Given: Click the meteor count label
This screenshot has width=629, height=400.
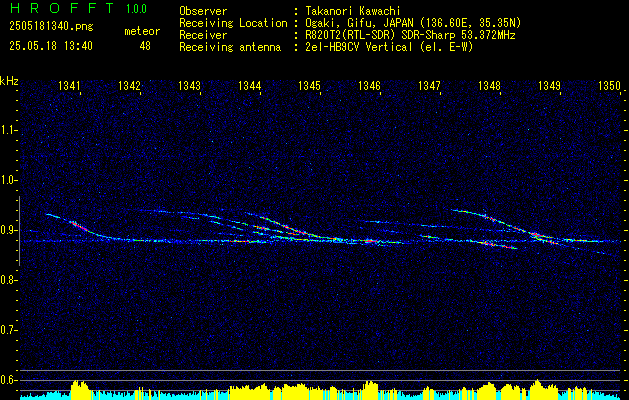Looking at the screenshot, I should [x=142, y=31].
